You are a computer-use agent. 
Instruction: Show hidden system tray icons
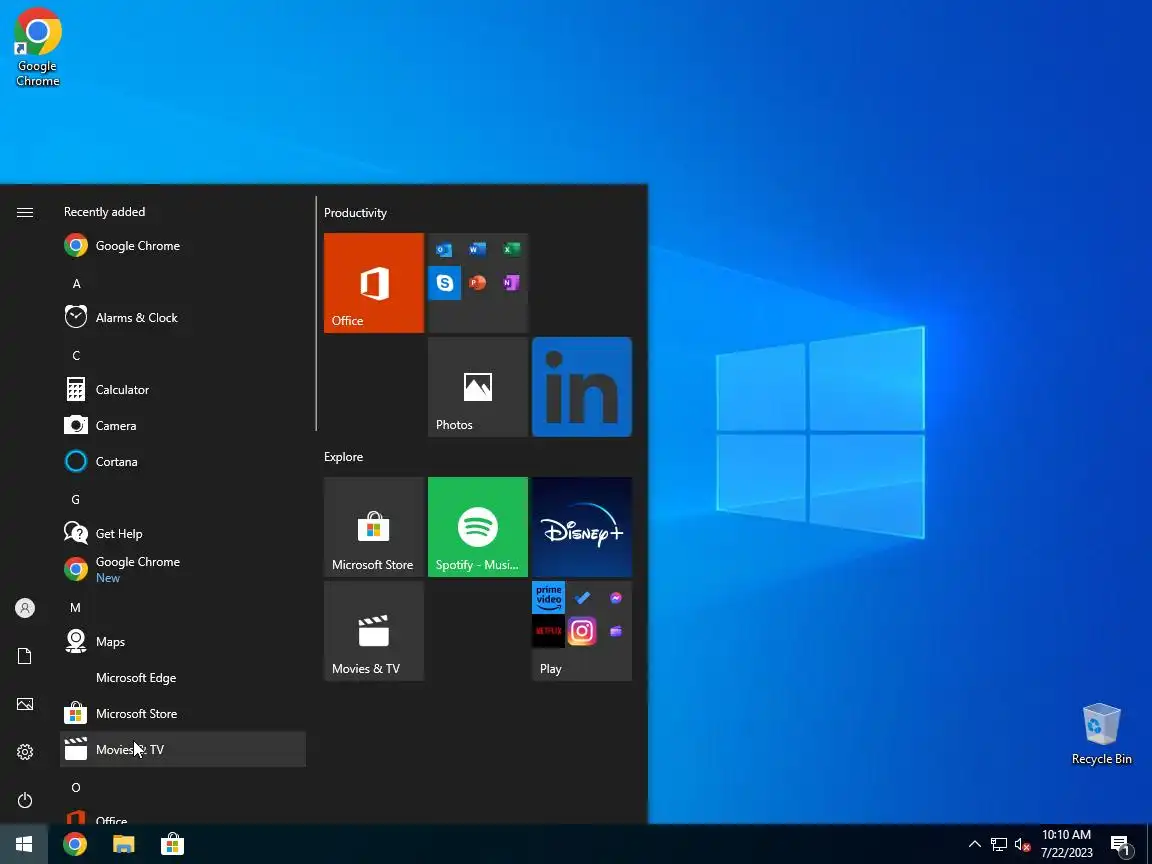(975, 844)
